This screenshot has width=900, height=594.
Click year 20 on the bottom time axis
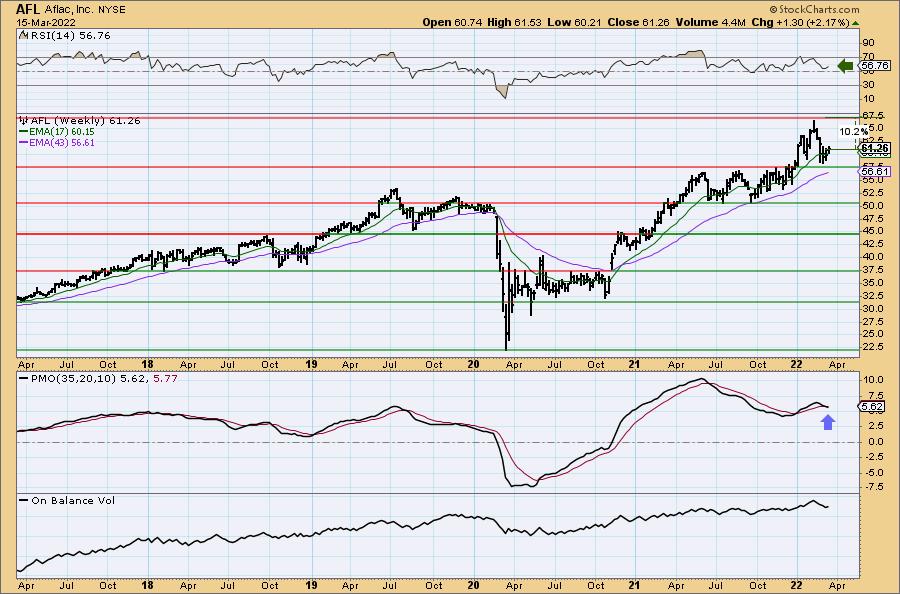tap(474, 586)
